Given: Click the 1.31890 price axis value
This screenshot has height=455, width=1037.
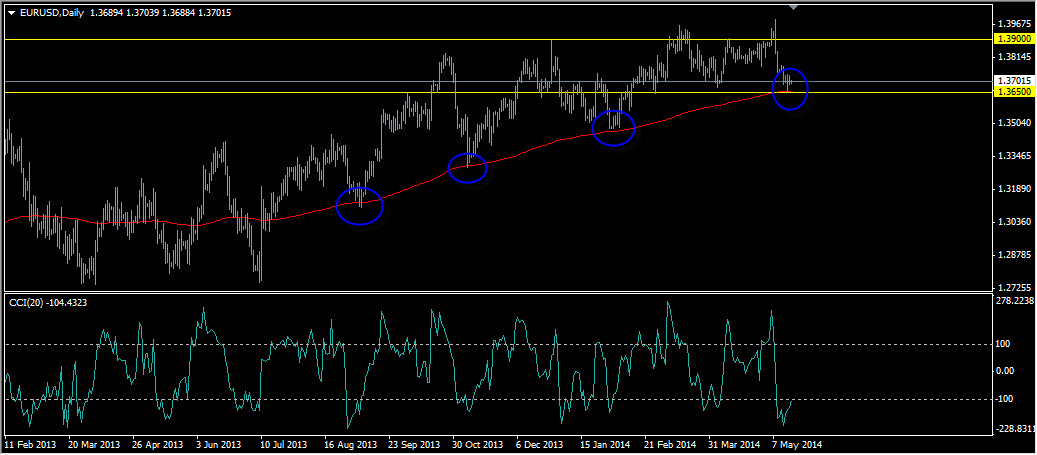Looking at the screenshot, I should coord(1015,189).
